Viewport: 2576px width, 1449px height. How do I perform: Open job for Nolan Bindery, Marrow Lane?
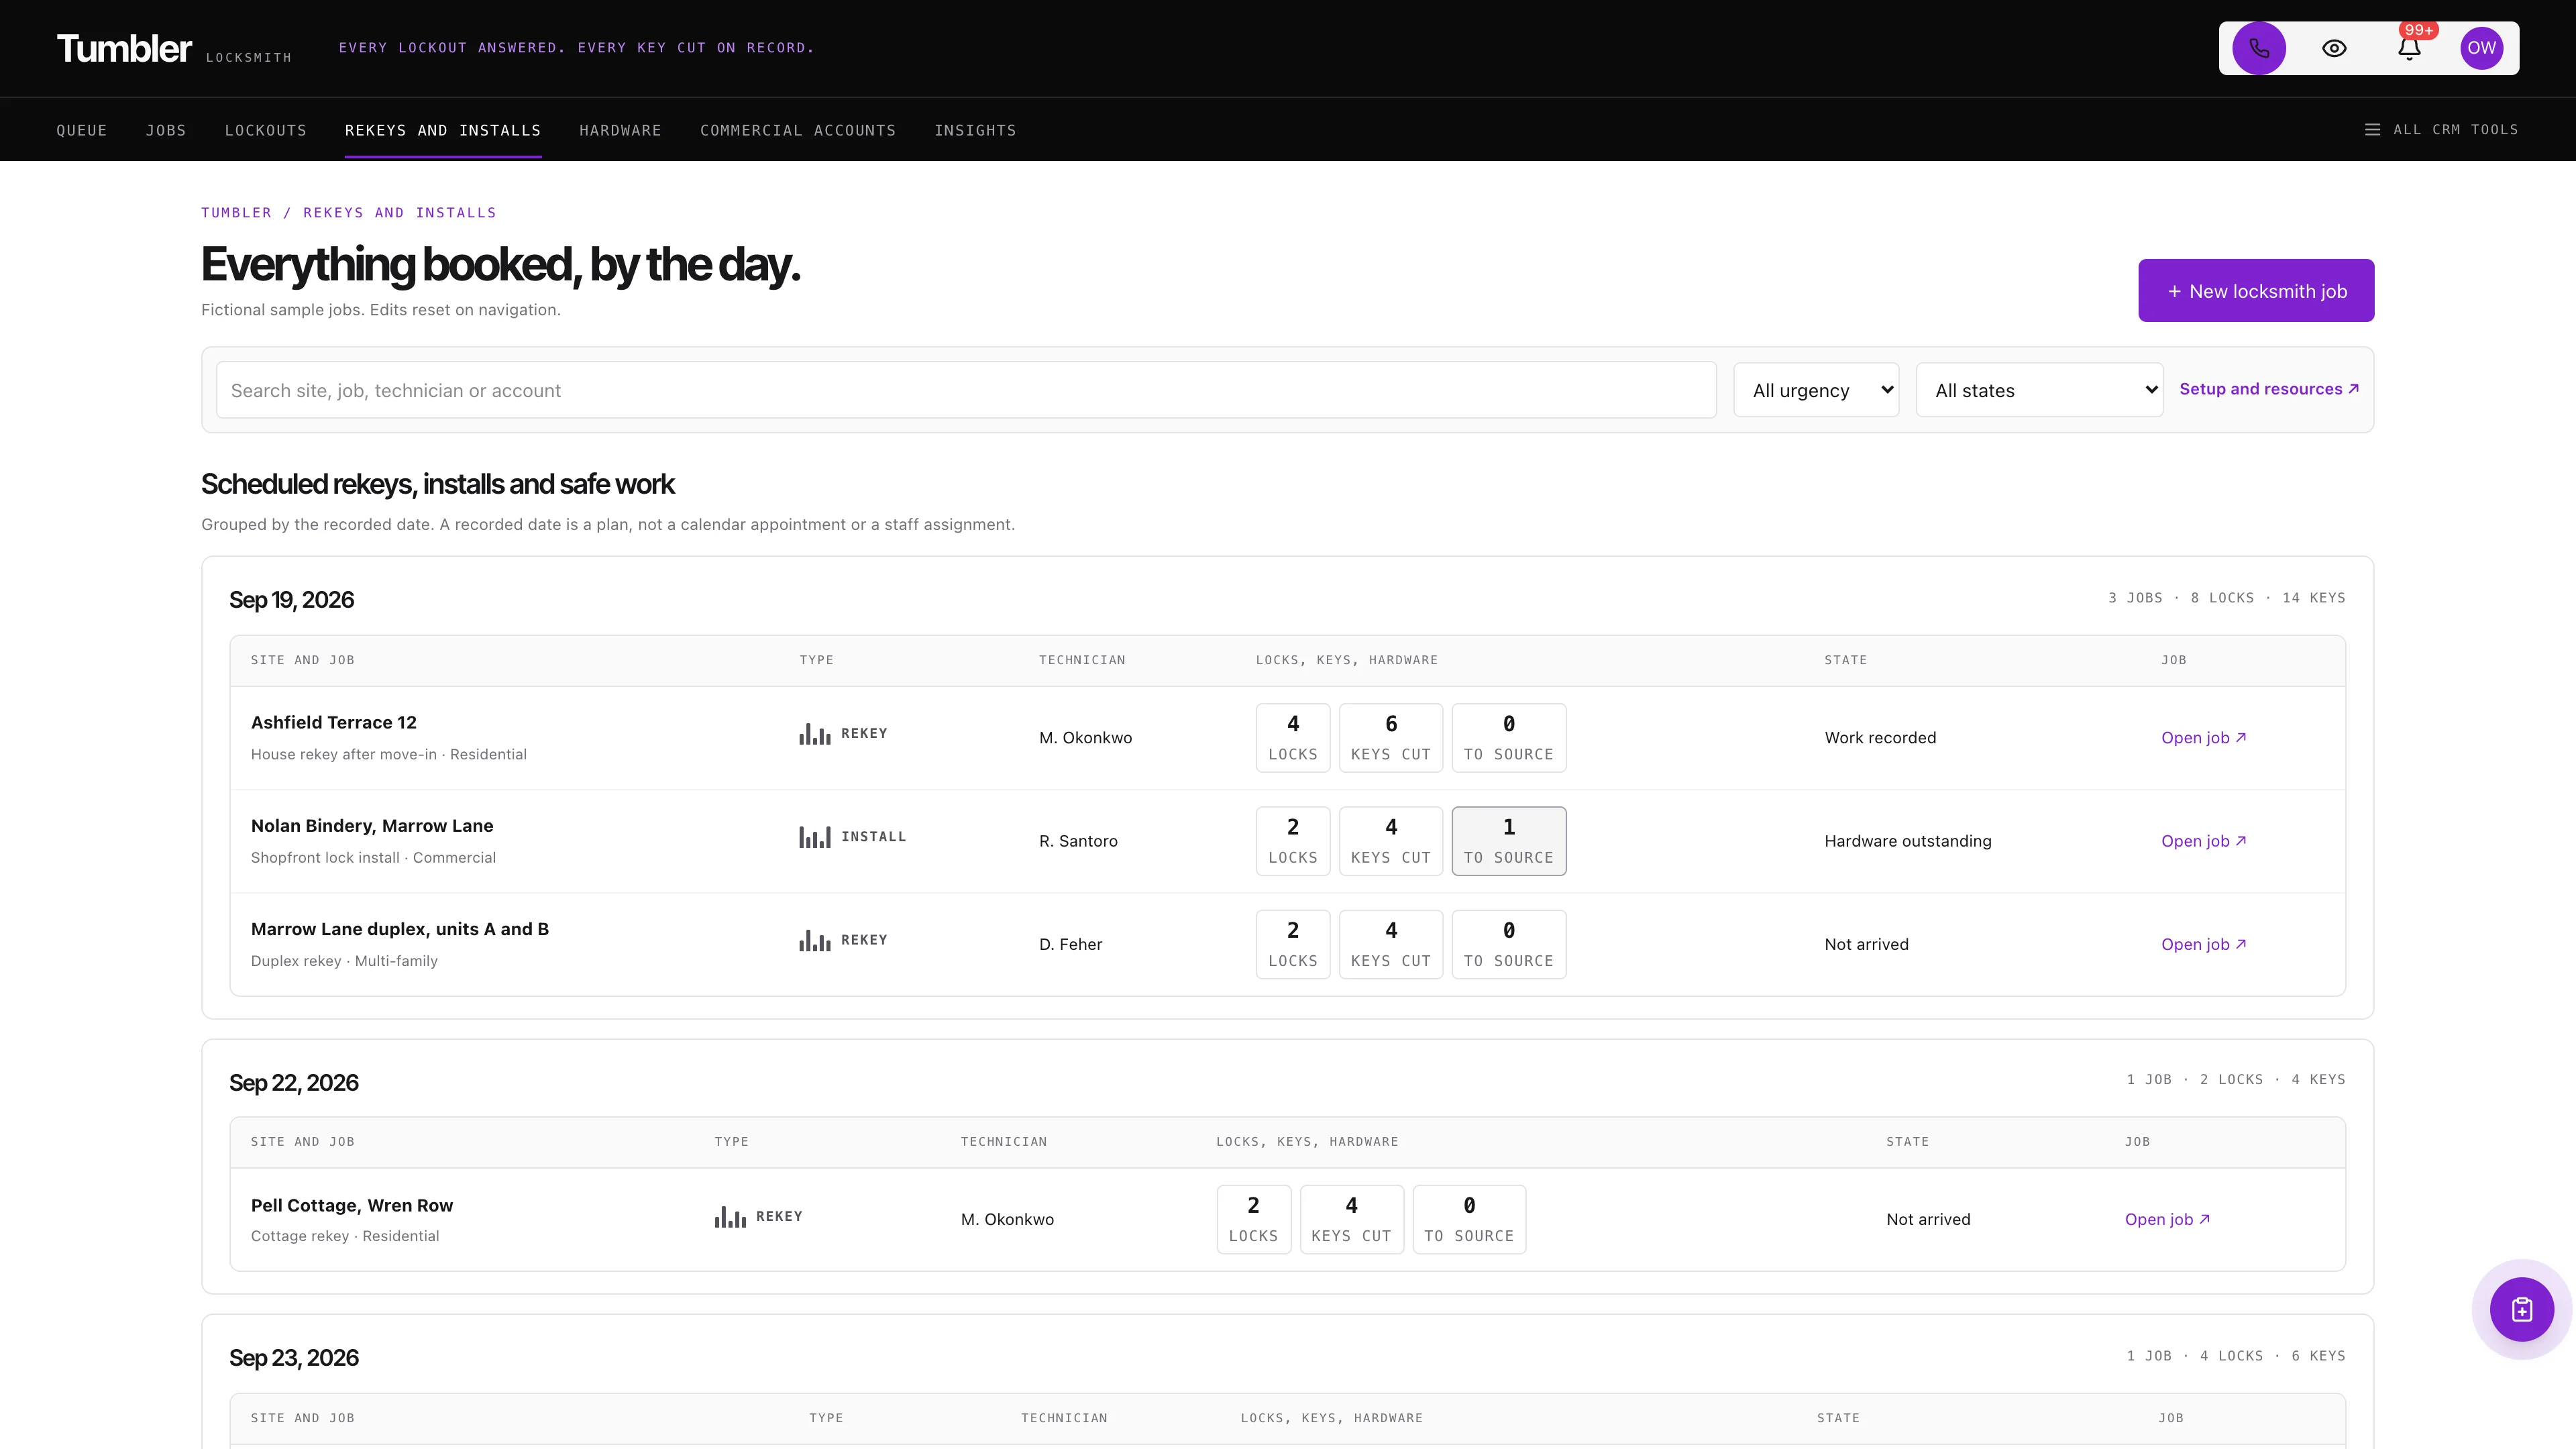coord(2203,841)
